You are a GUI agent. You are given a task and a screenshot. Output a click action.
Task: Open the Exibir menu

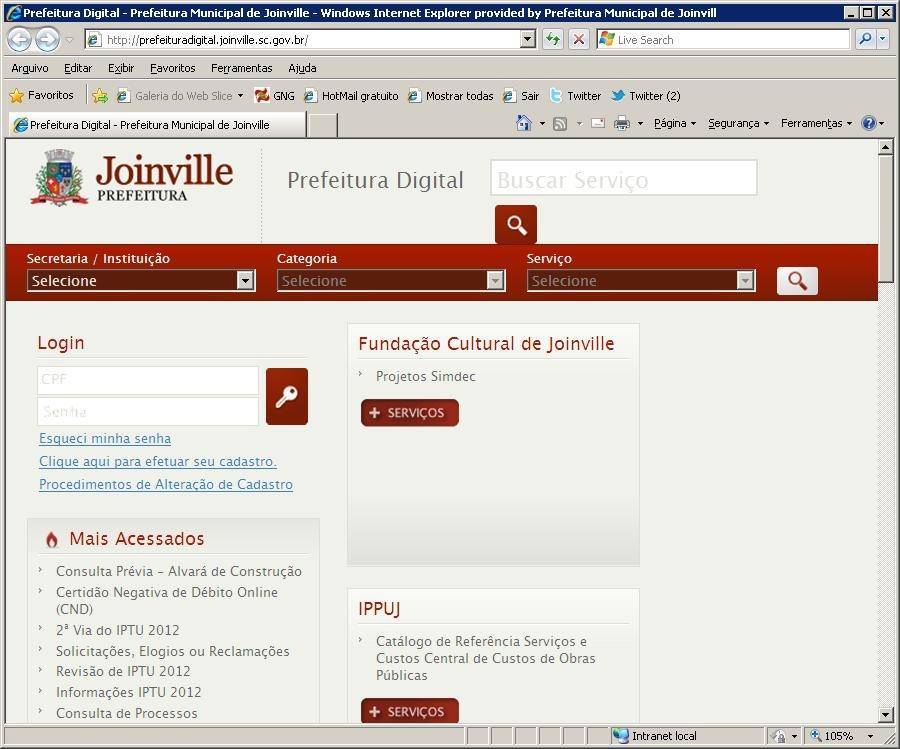tap(121, 68)
